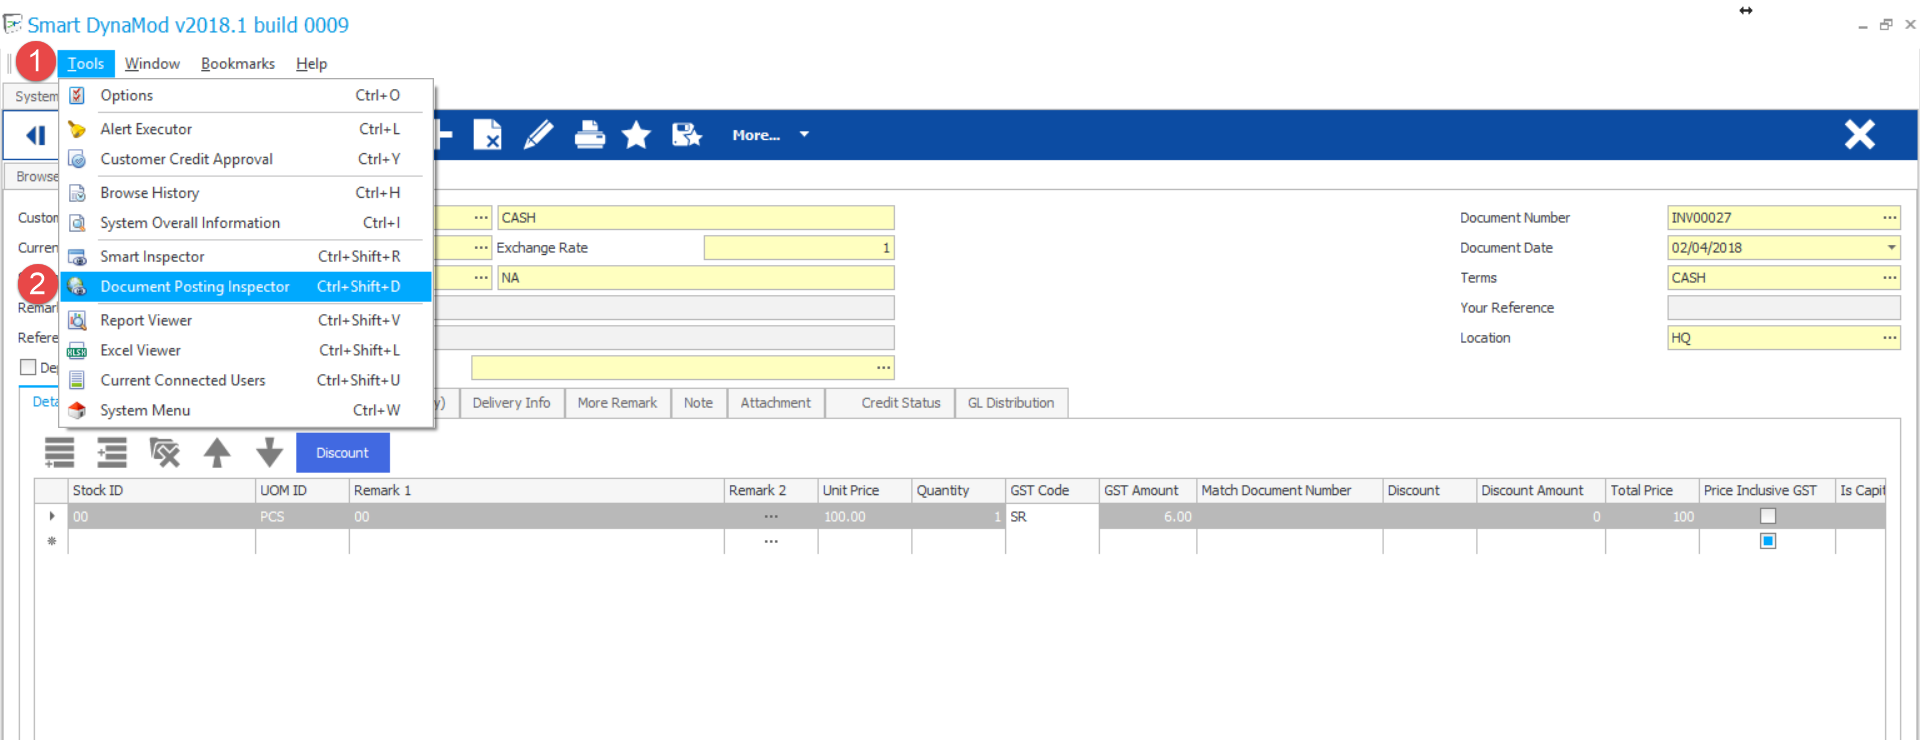The image size is (1920, 740).
Task: Switch to the Delivery Info tab
Action: [511, 403]
